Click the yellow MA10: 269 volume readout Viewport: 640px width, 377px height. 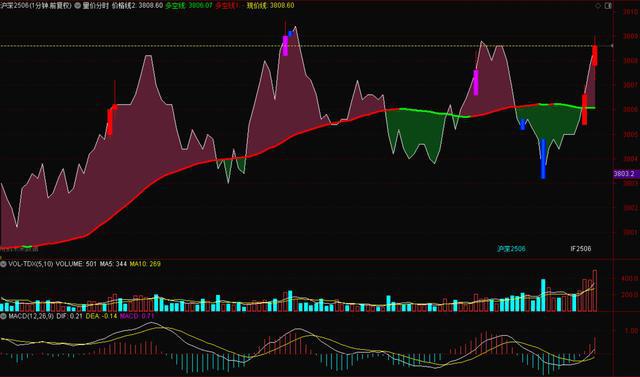click(145, 264)
